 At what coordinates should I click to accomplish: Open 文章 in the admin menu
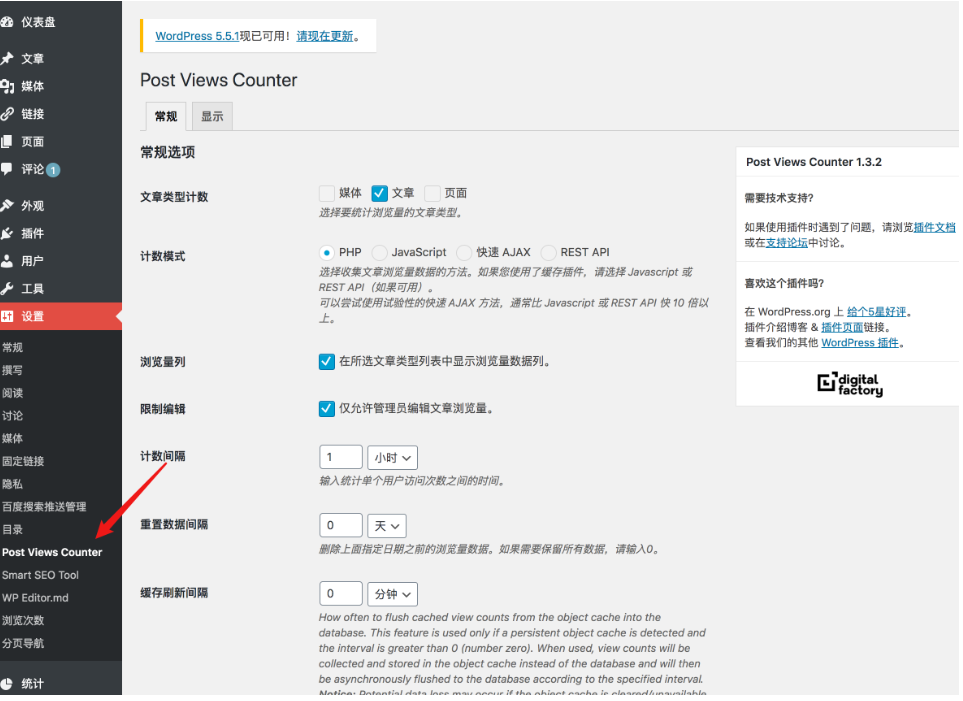(33, 58)
